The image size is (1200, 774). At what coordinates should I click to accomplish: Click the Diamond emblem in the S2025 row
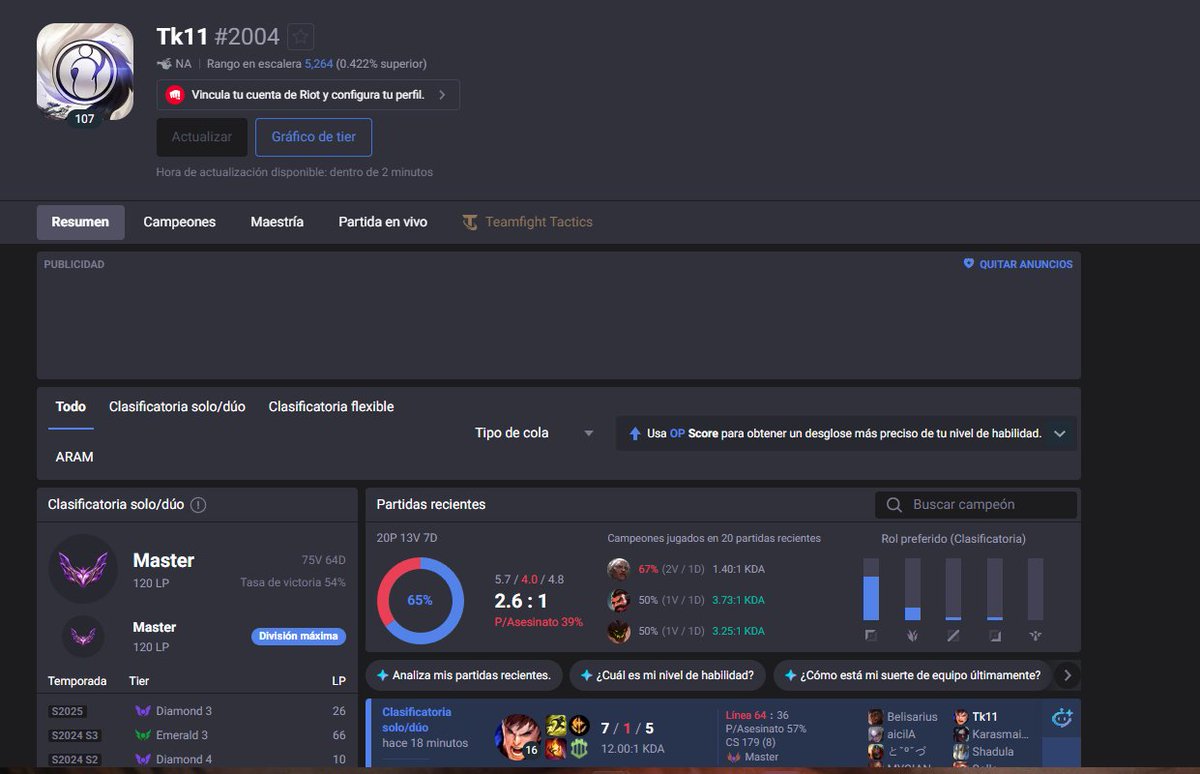[x=142, y=711]
